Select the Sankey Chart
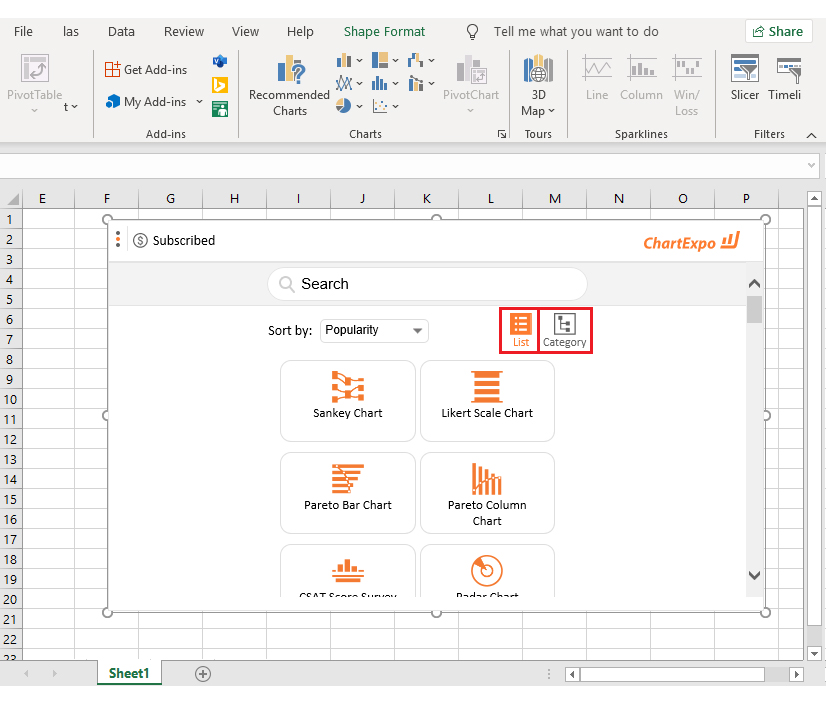The image size is (826, 704). click(348, 400)
